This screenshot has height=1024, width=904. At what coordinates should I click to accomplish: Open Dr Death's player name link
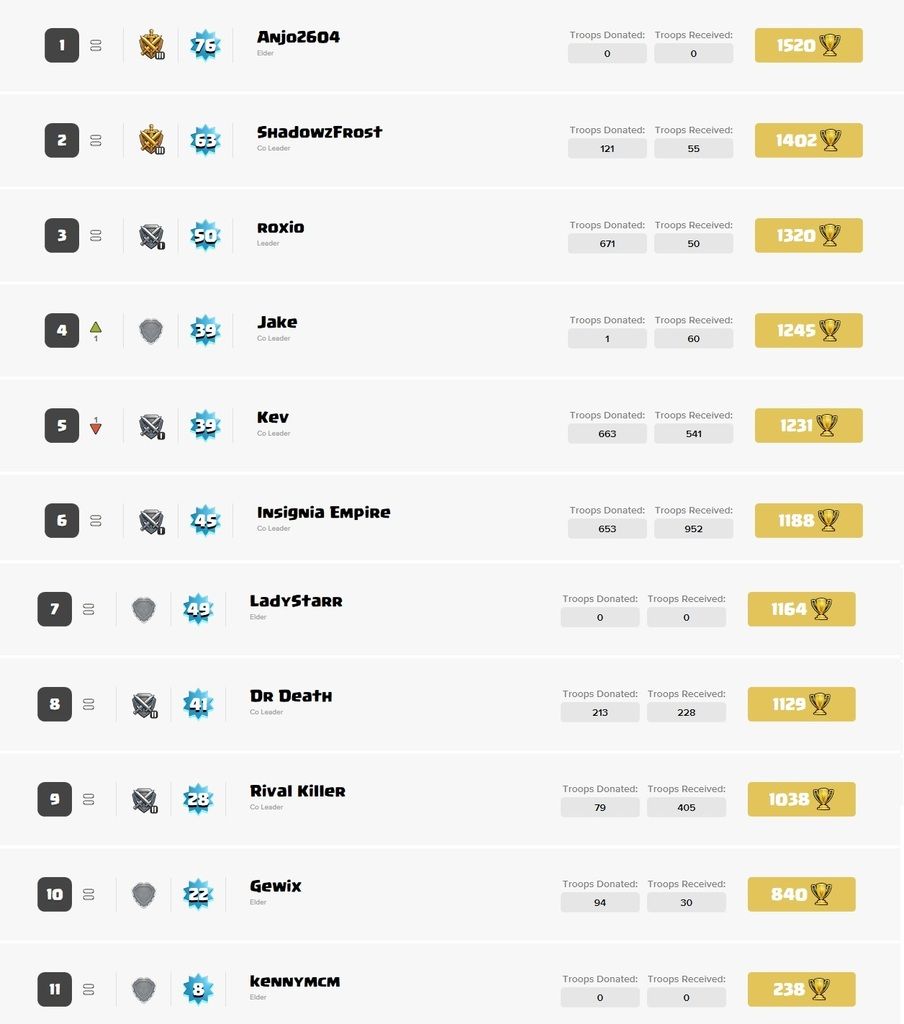coord(291,696)
